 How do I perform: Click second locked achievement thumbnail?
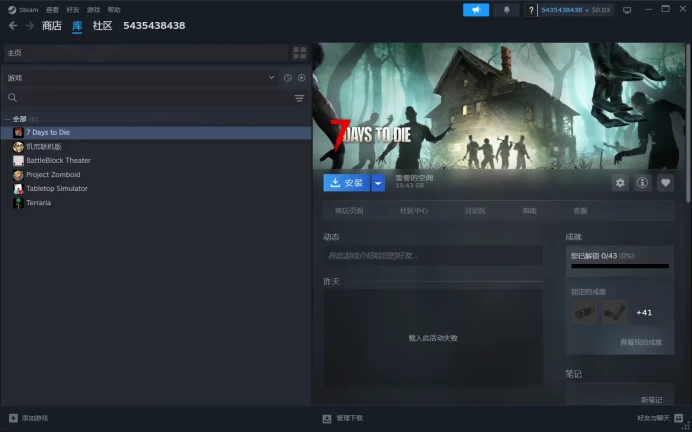click(614, 312)
